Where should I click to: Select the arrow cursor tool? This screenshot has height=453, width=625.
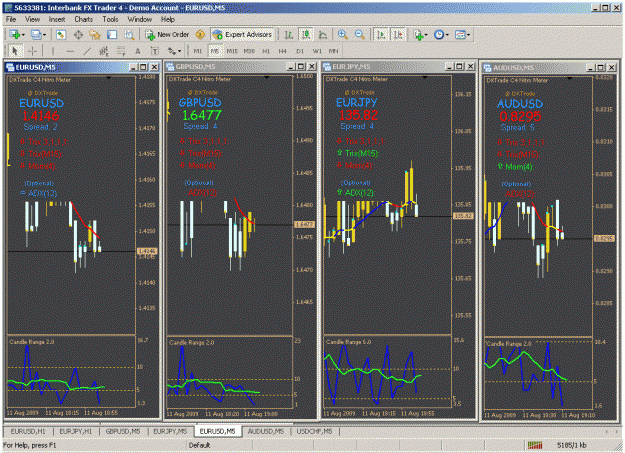(15, 51)
